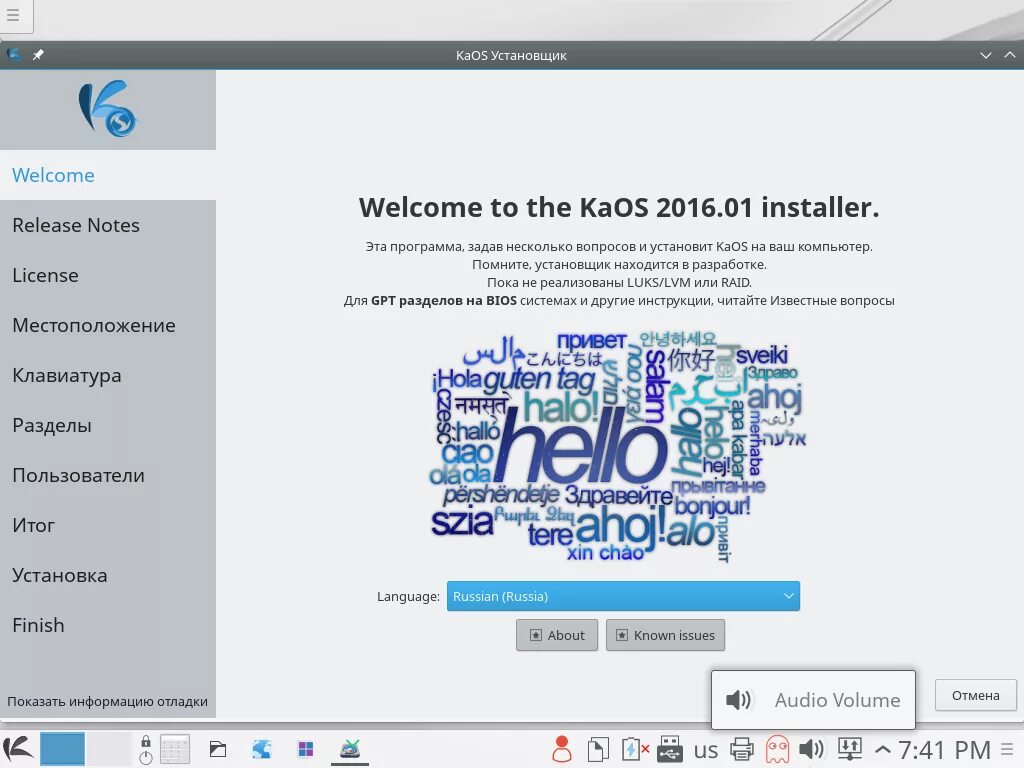Select the Release Notes step in sidebar
This screenshot has height=768, width=1024.
(x=108, y=225)
